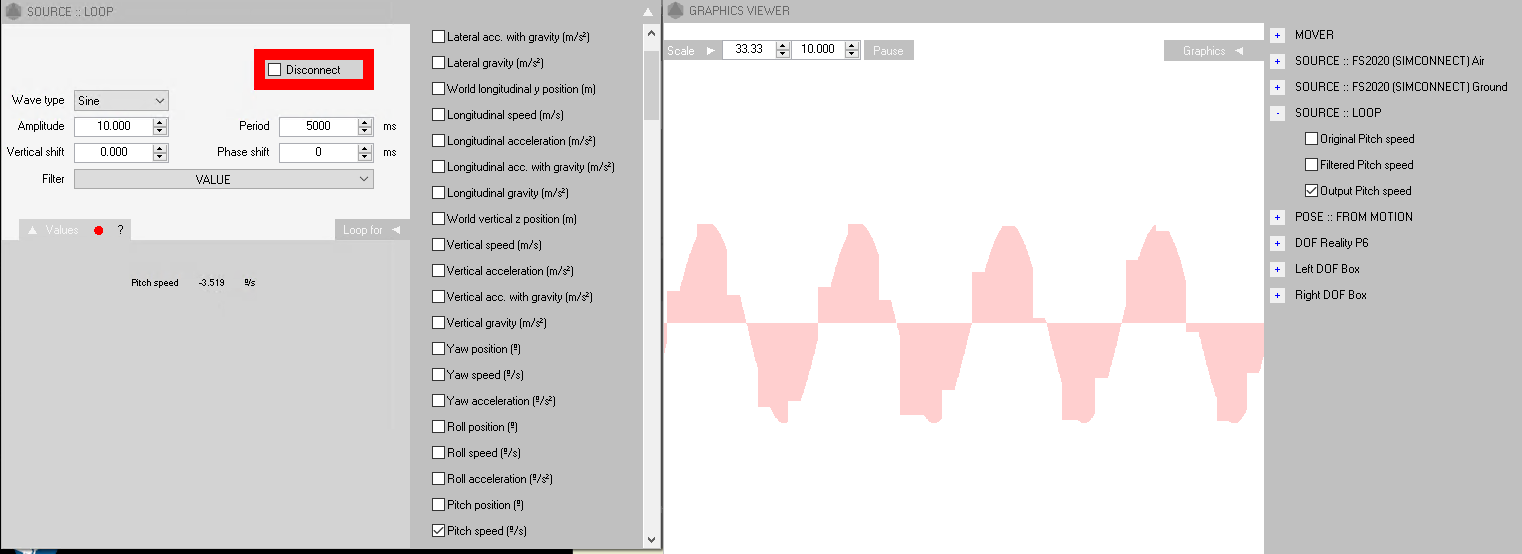Click the Scale label tab
Viewport: 1522px width, 554px height.
pyautogui.click(x=681, y=50)
